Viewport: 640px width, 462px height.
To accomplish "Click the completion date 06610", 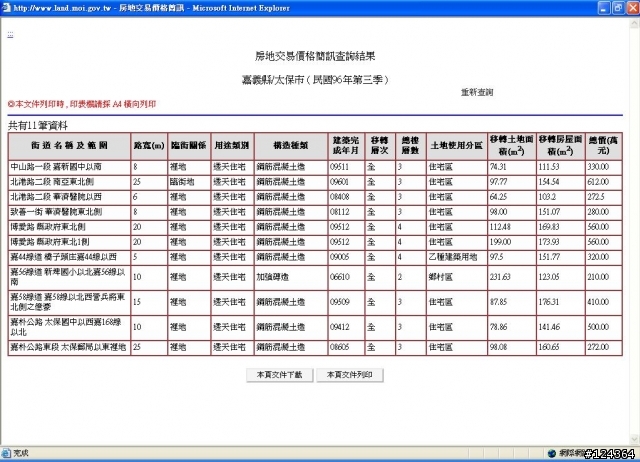I will point(340,277).
